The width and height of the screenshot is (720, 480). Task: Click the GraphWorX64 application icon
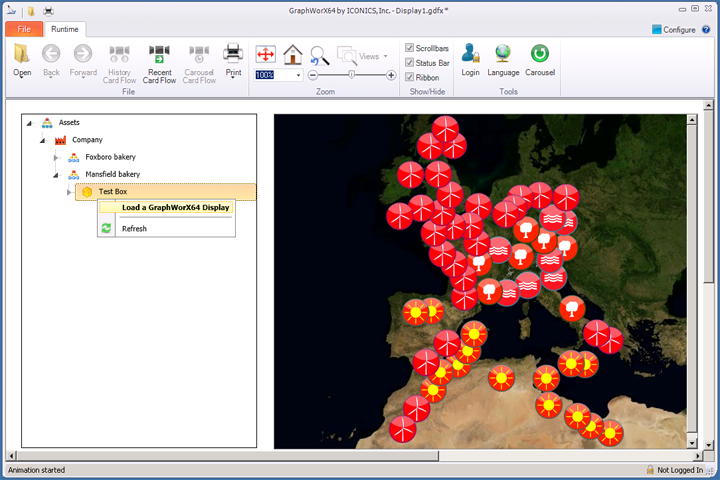[11, 10]
